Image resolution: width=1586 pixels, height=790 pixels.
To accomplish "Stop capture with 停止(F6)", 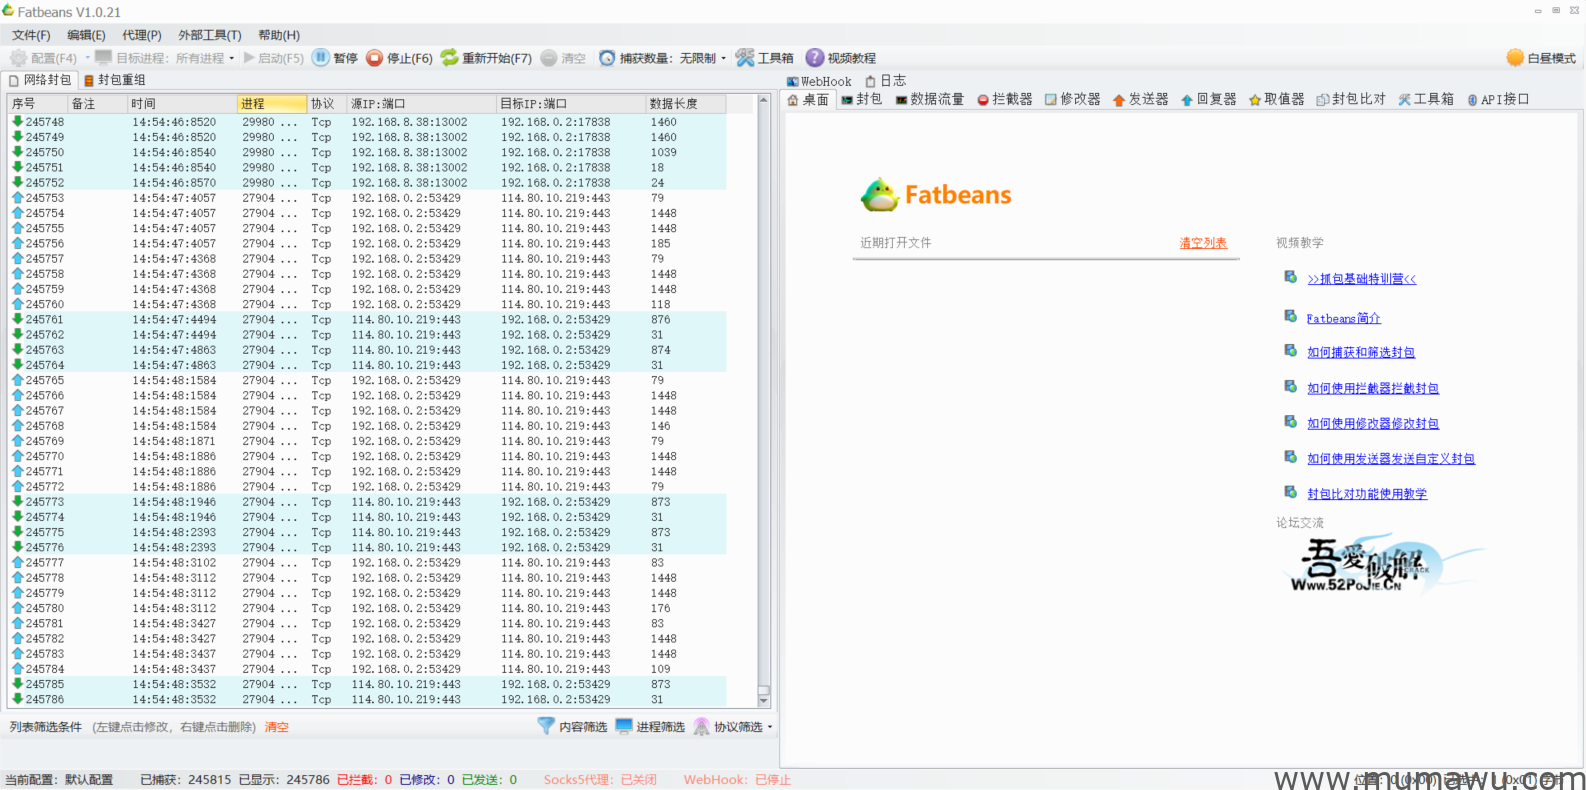I will point(399,58).
